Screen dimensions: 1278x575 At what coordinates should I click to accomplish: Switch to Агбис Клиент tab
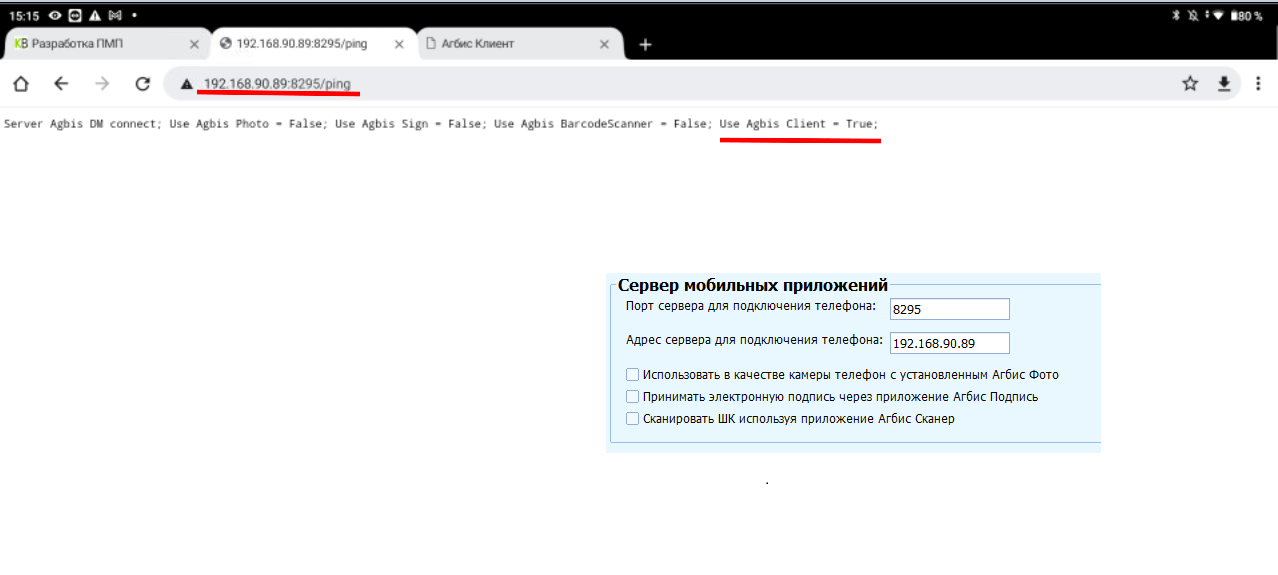coord(518,44)
